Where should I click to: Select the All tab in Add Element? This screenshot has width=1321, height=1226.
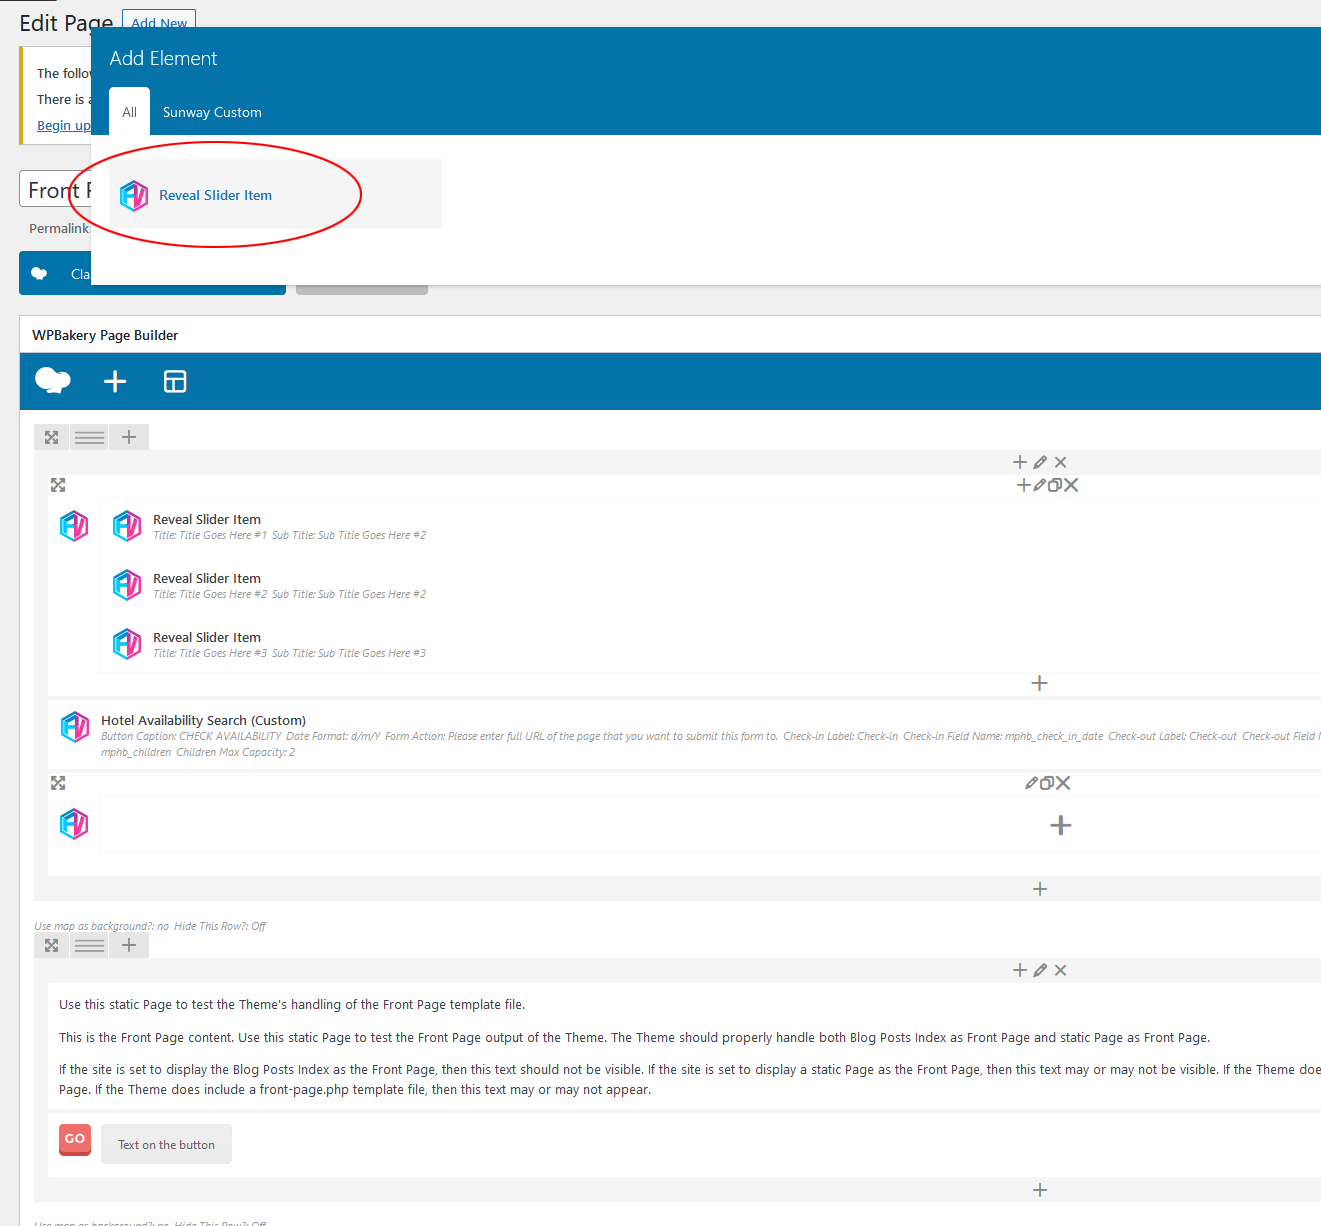129,112
